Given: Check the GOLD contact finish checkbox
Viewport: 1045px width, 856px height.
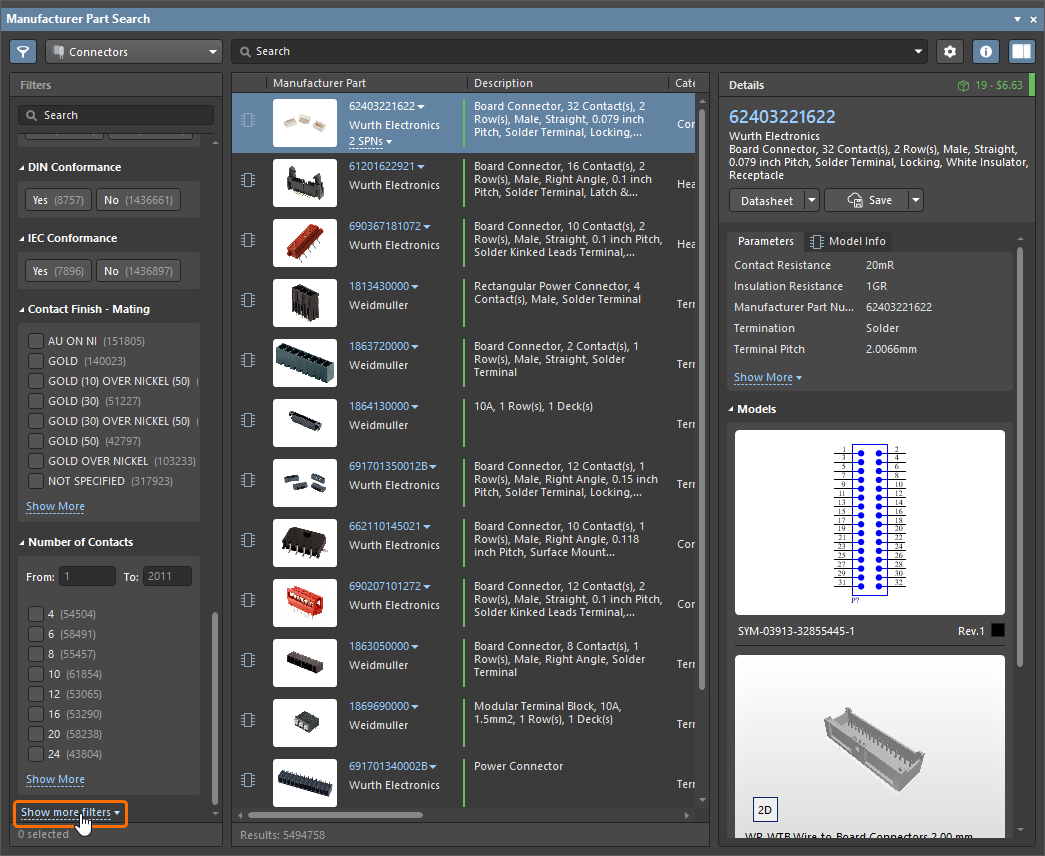Looking at the screenshot, I should coord(36,361).
